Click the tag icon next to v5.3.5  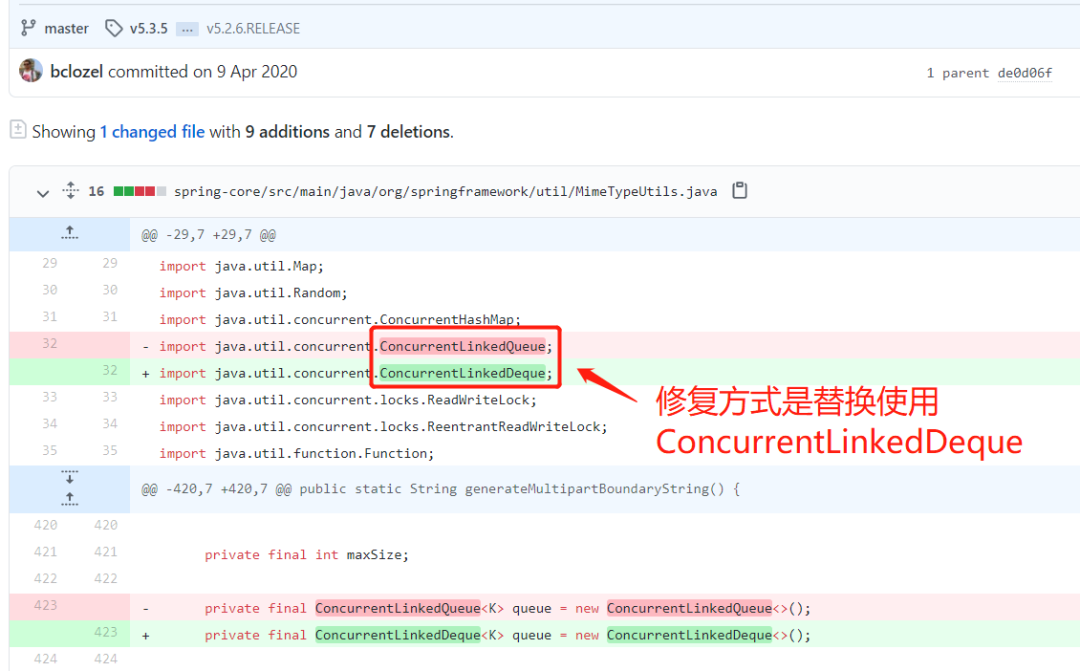[x=113, y=29]
